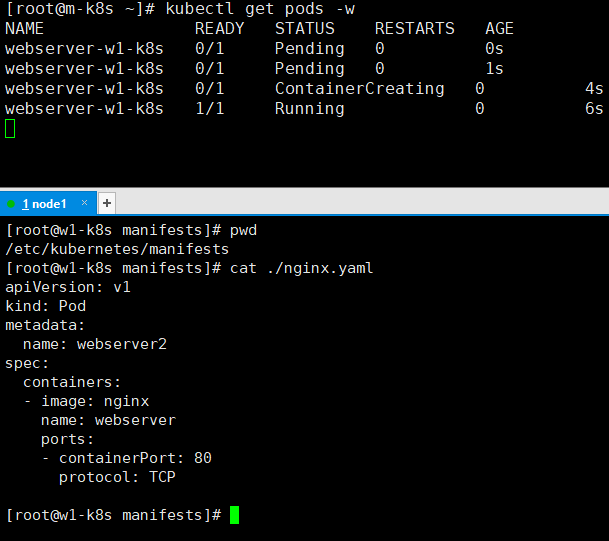Click the '1/1' ready value

coord(210,109)
